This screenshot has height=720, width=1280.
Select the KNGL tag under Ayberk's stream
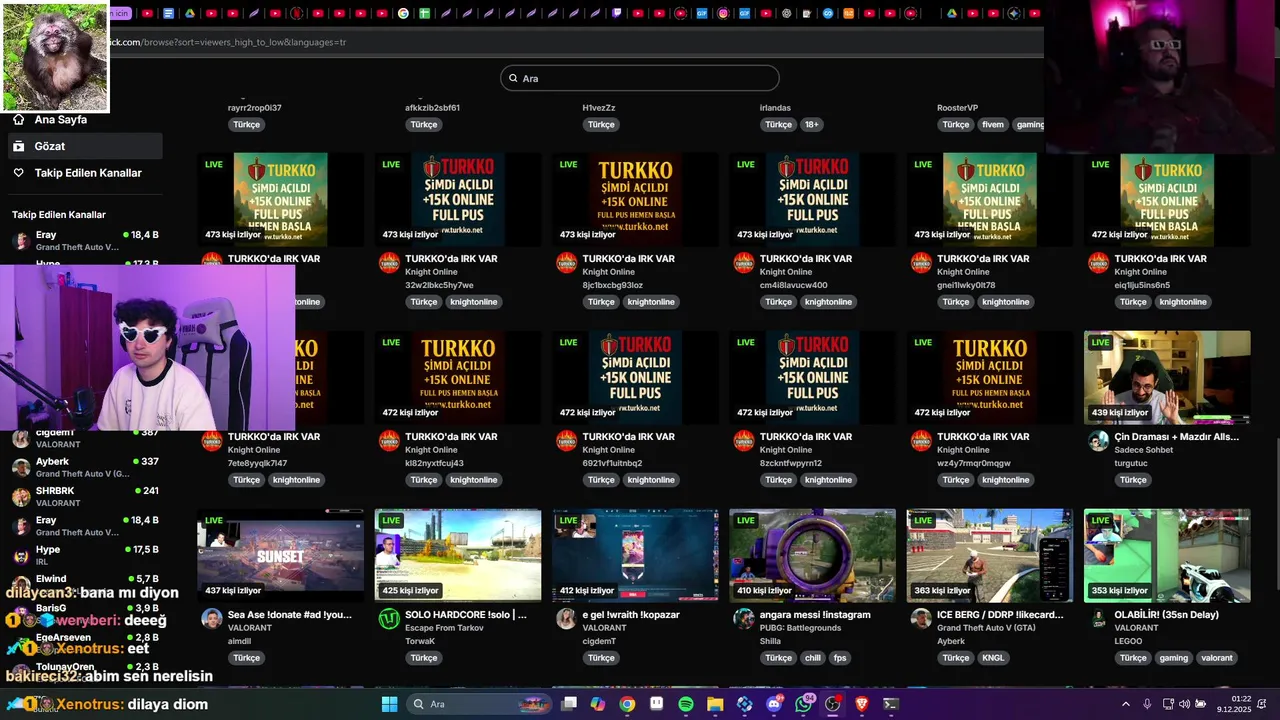click(x=993, y=658)
